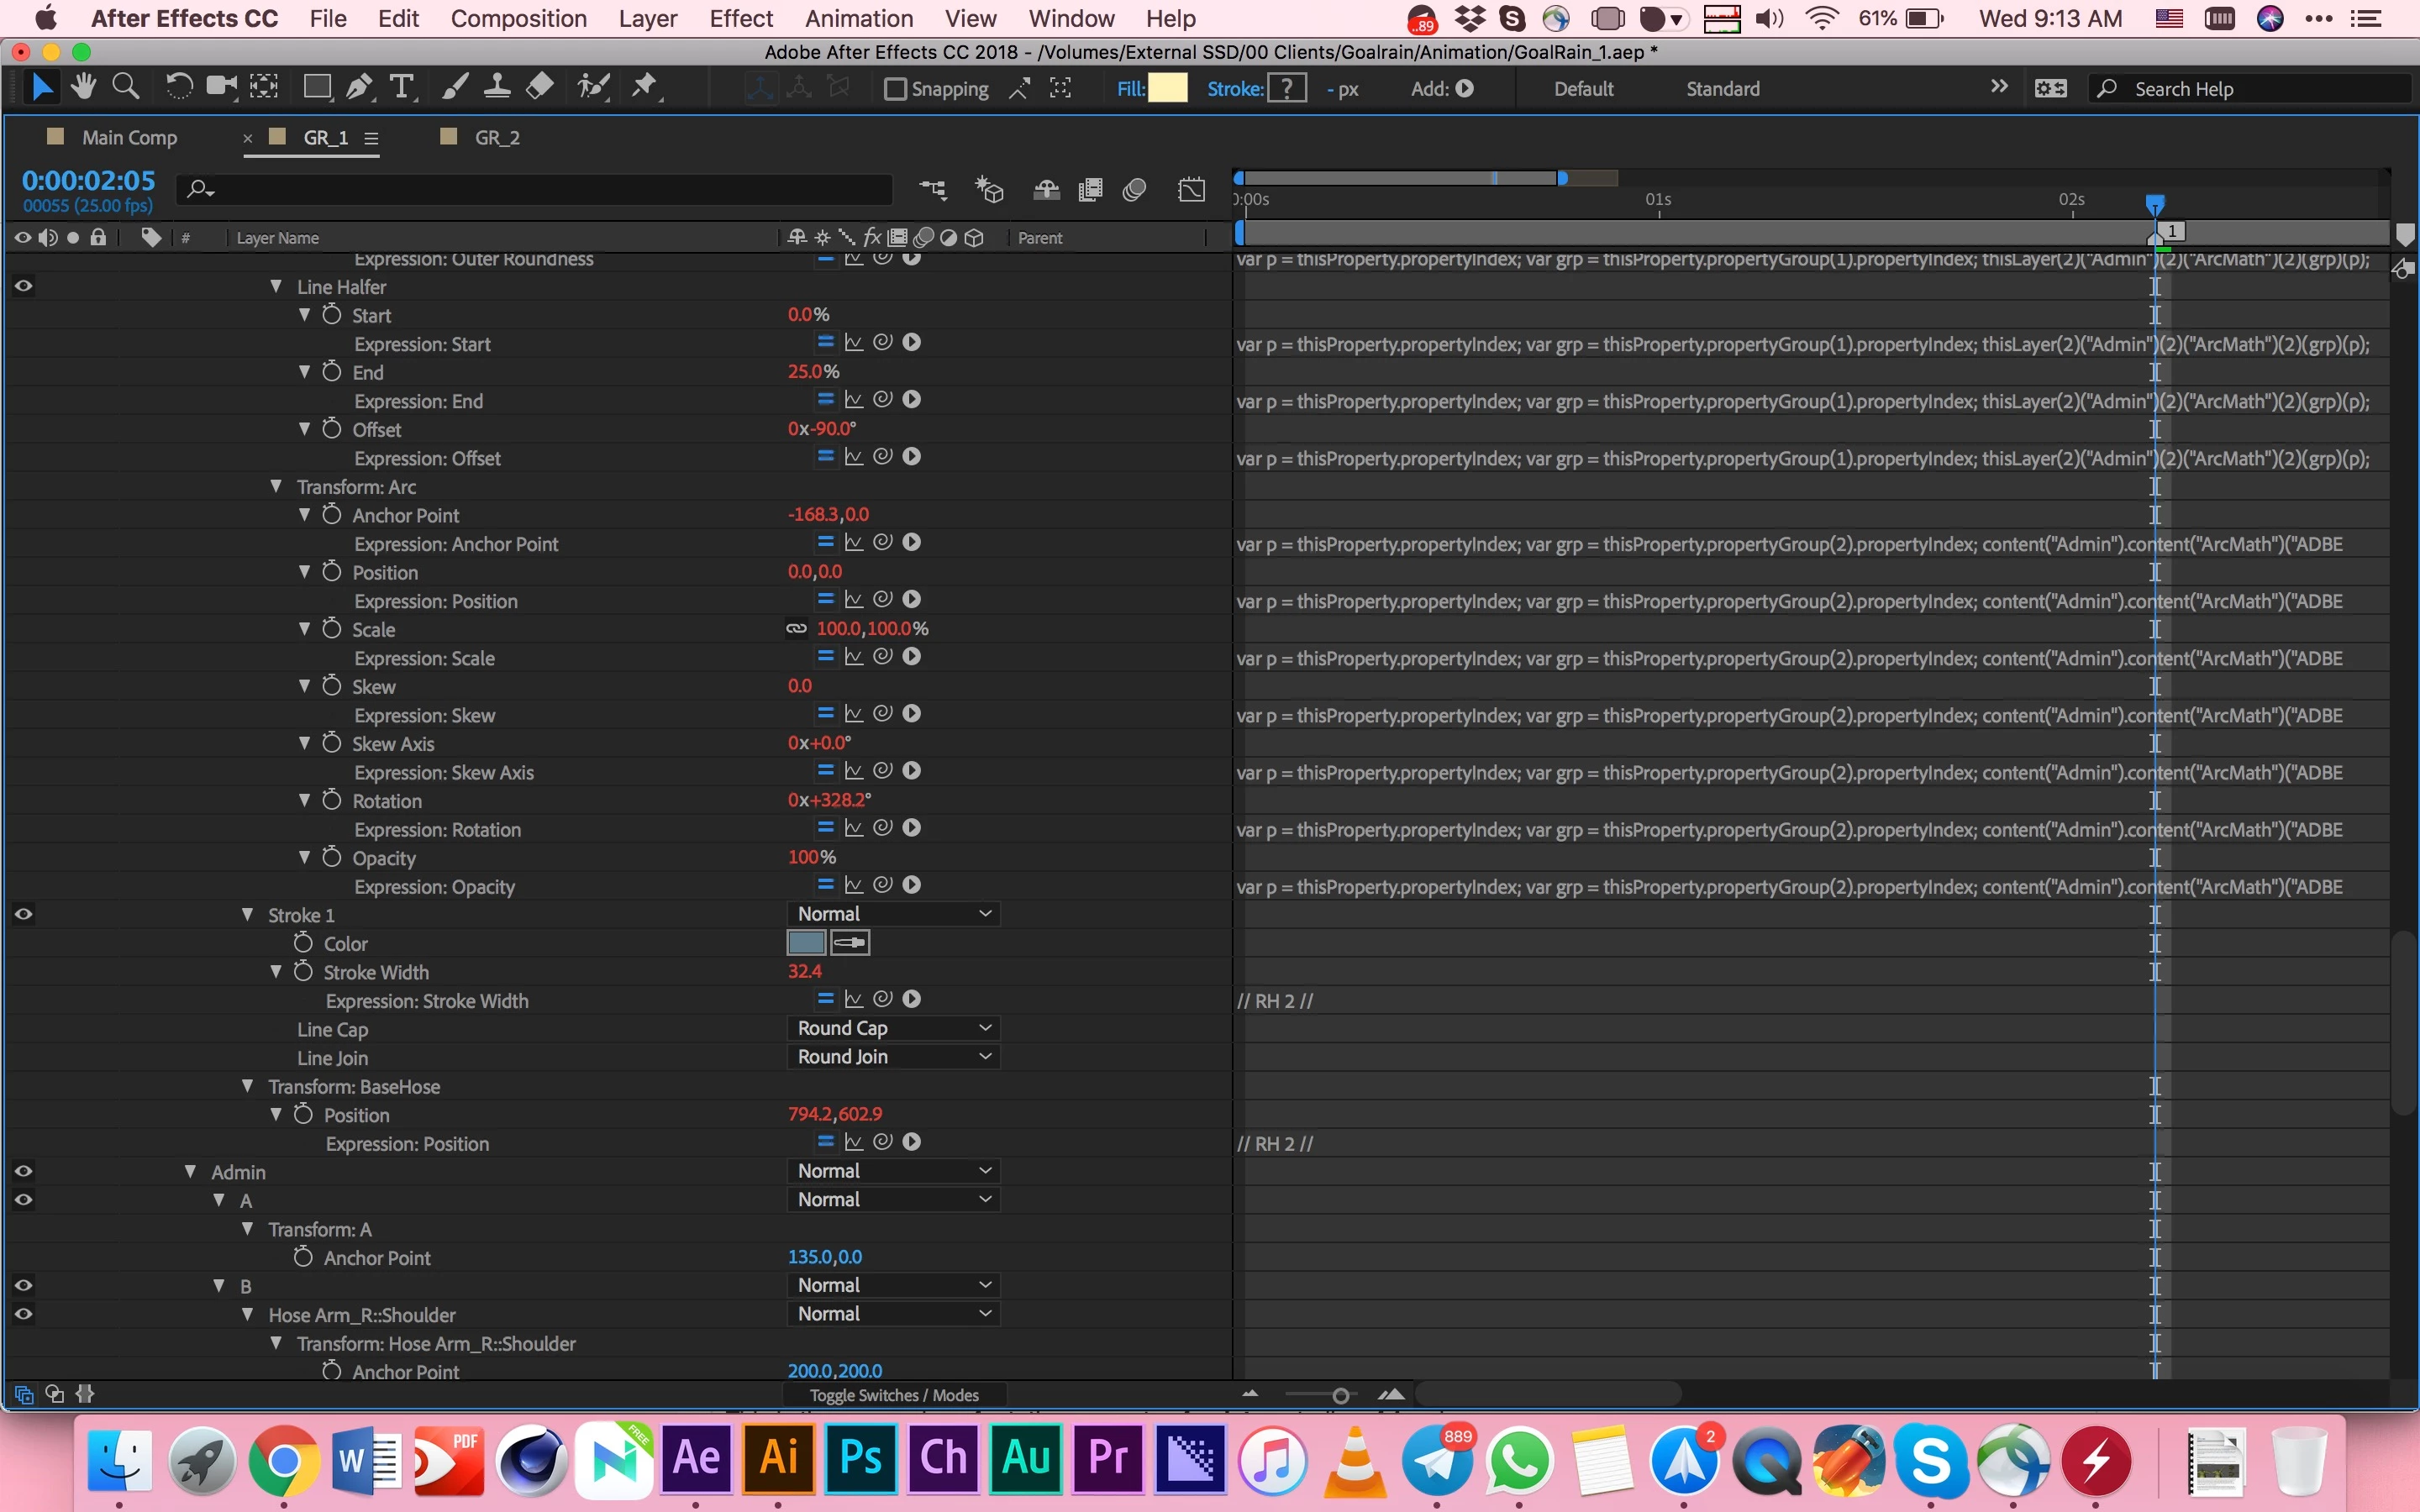Toggle visibility eye of Admin group
The height and width of the screenshot is (1512, 2420).
(x=23, y=1171)
